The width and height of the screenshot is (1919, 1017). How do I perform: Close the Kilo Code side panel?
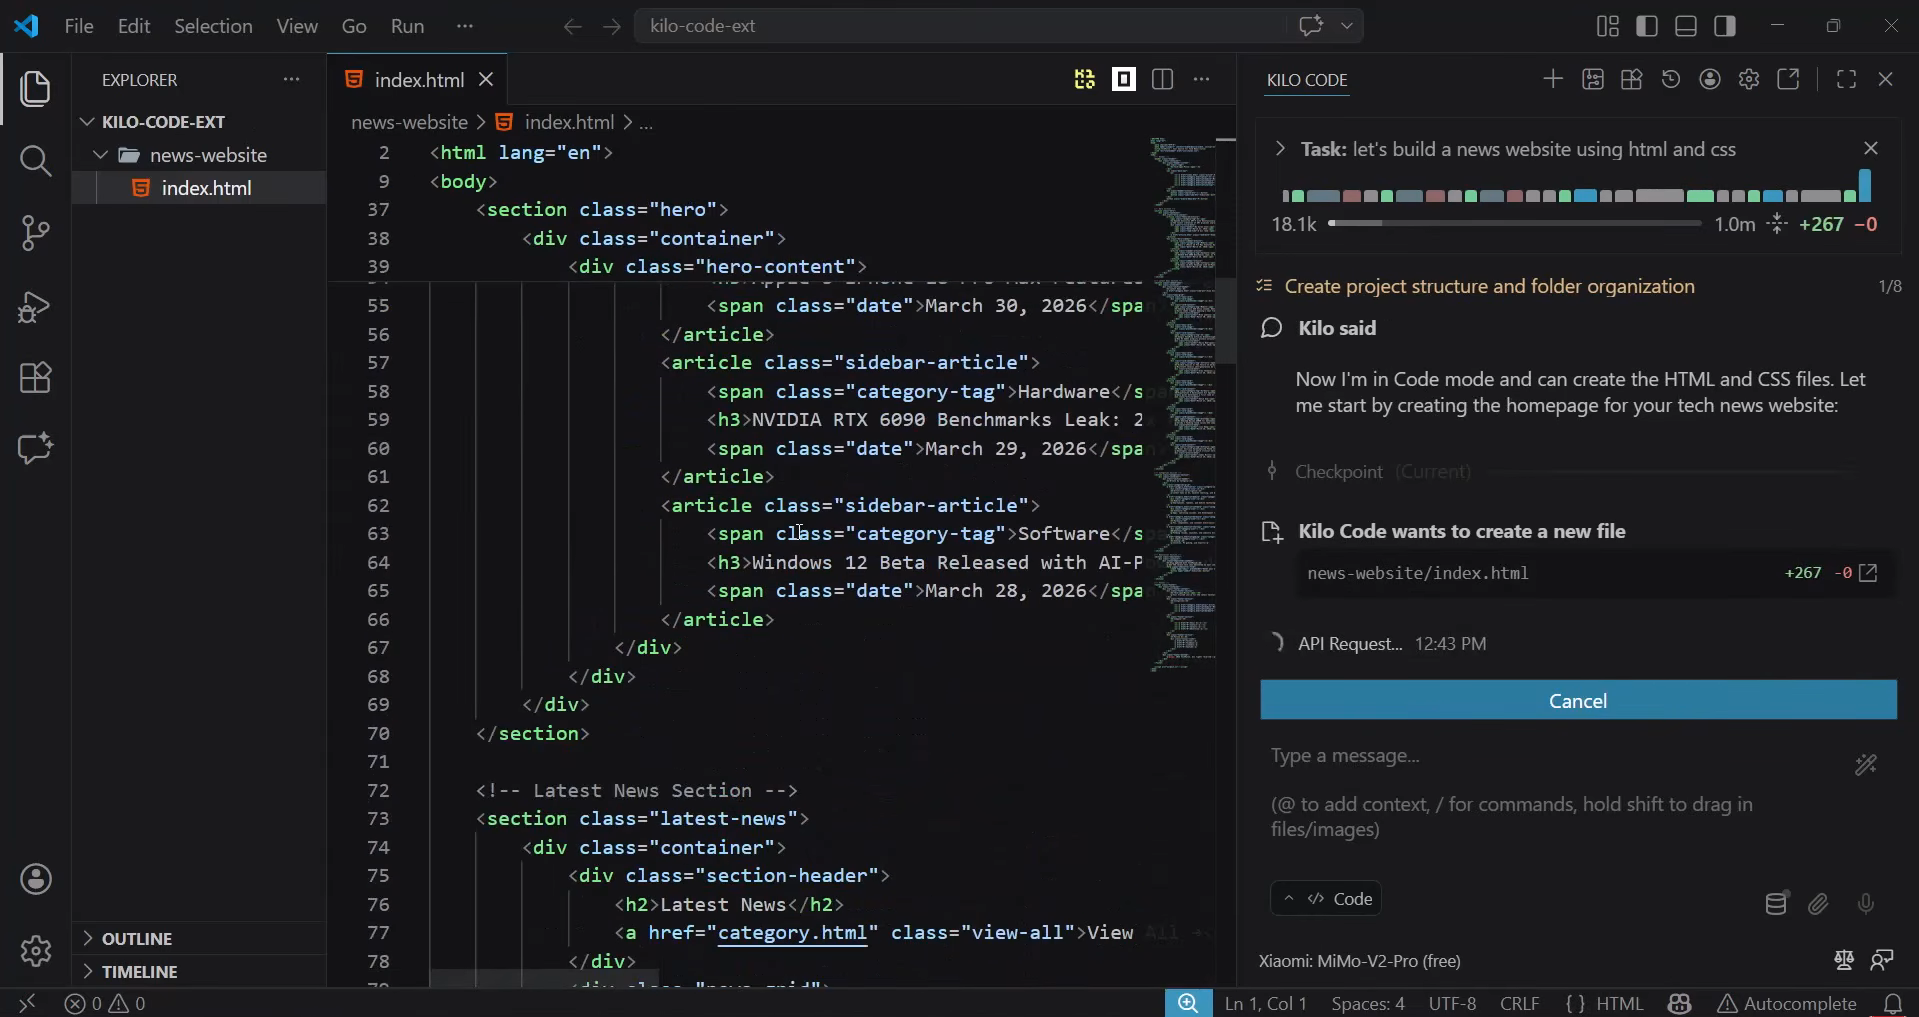(1886, 79)
